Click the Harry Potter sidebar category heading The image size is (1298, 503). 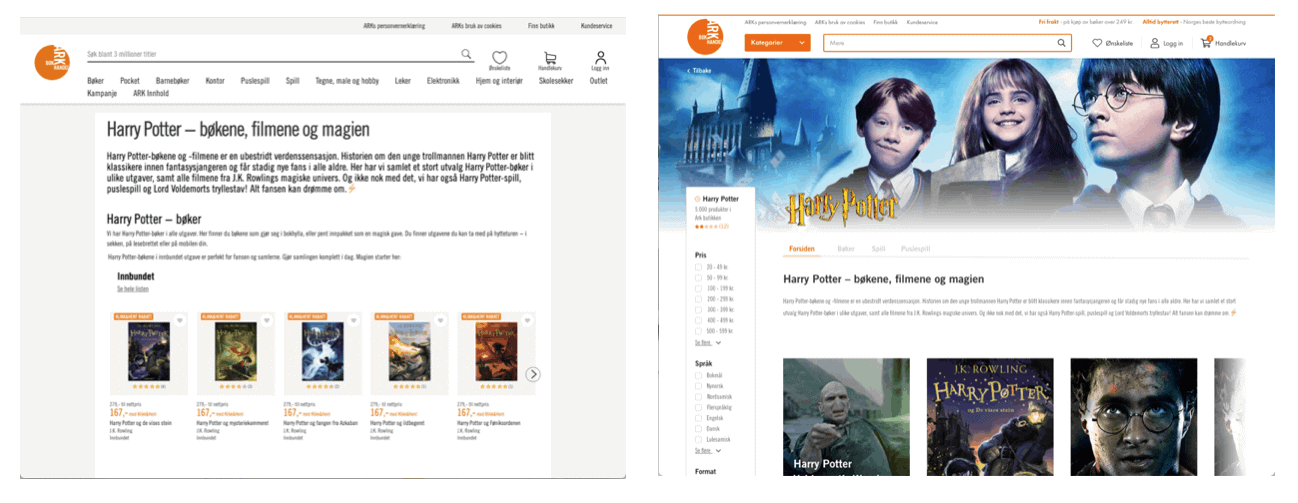tap(720, 199)
